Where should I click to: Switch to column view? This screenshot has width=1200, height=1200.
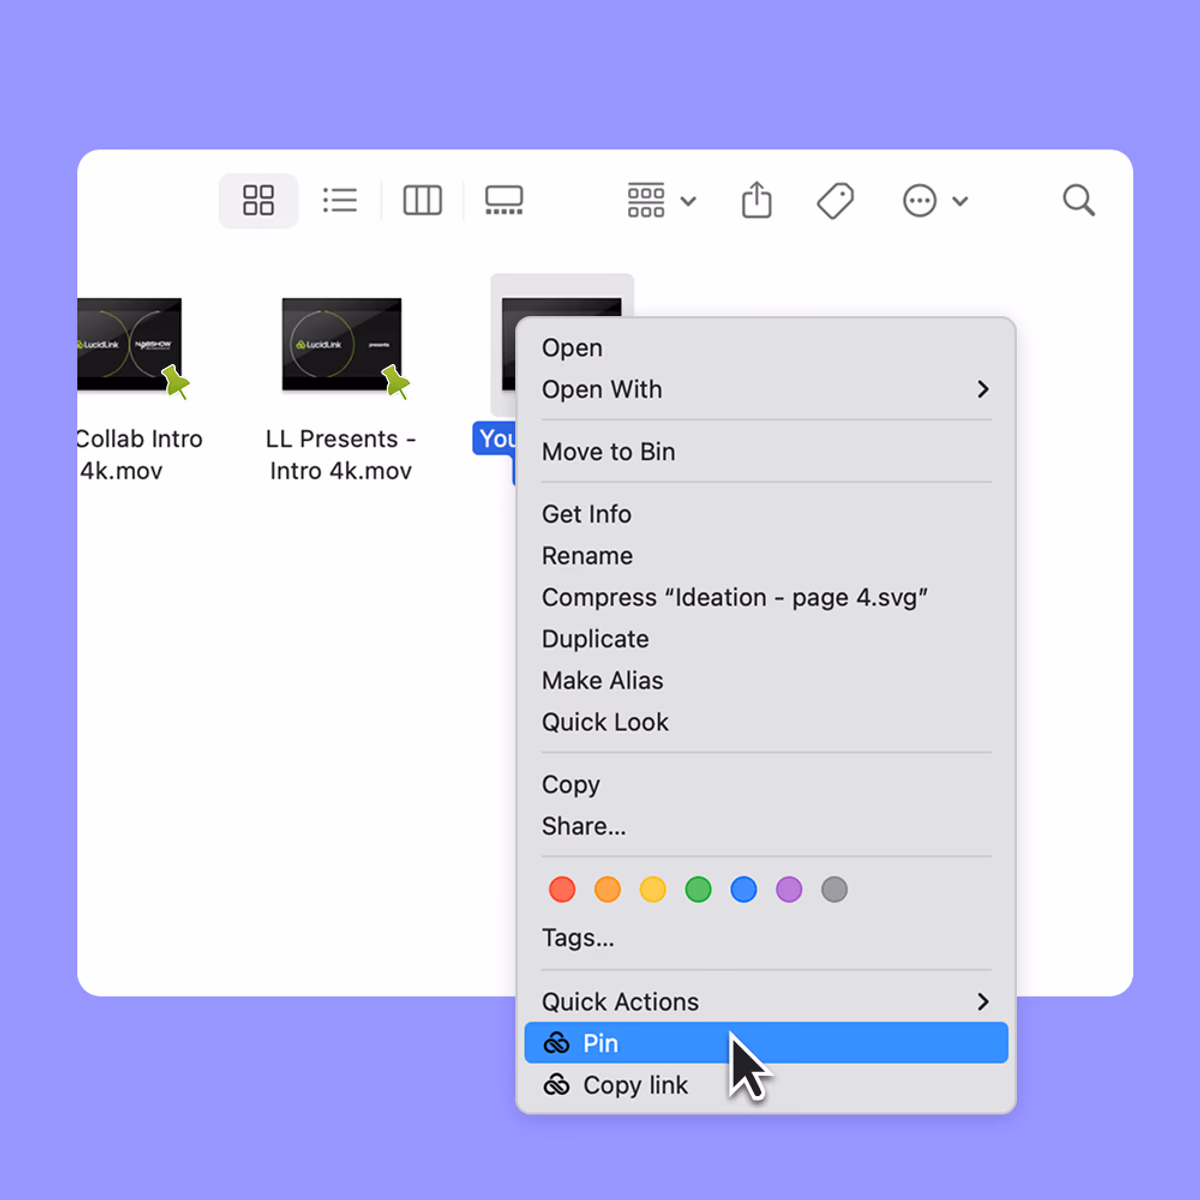point(422,200)
